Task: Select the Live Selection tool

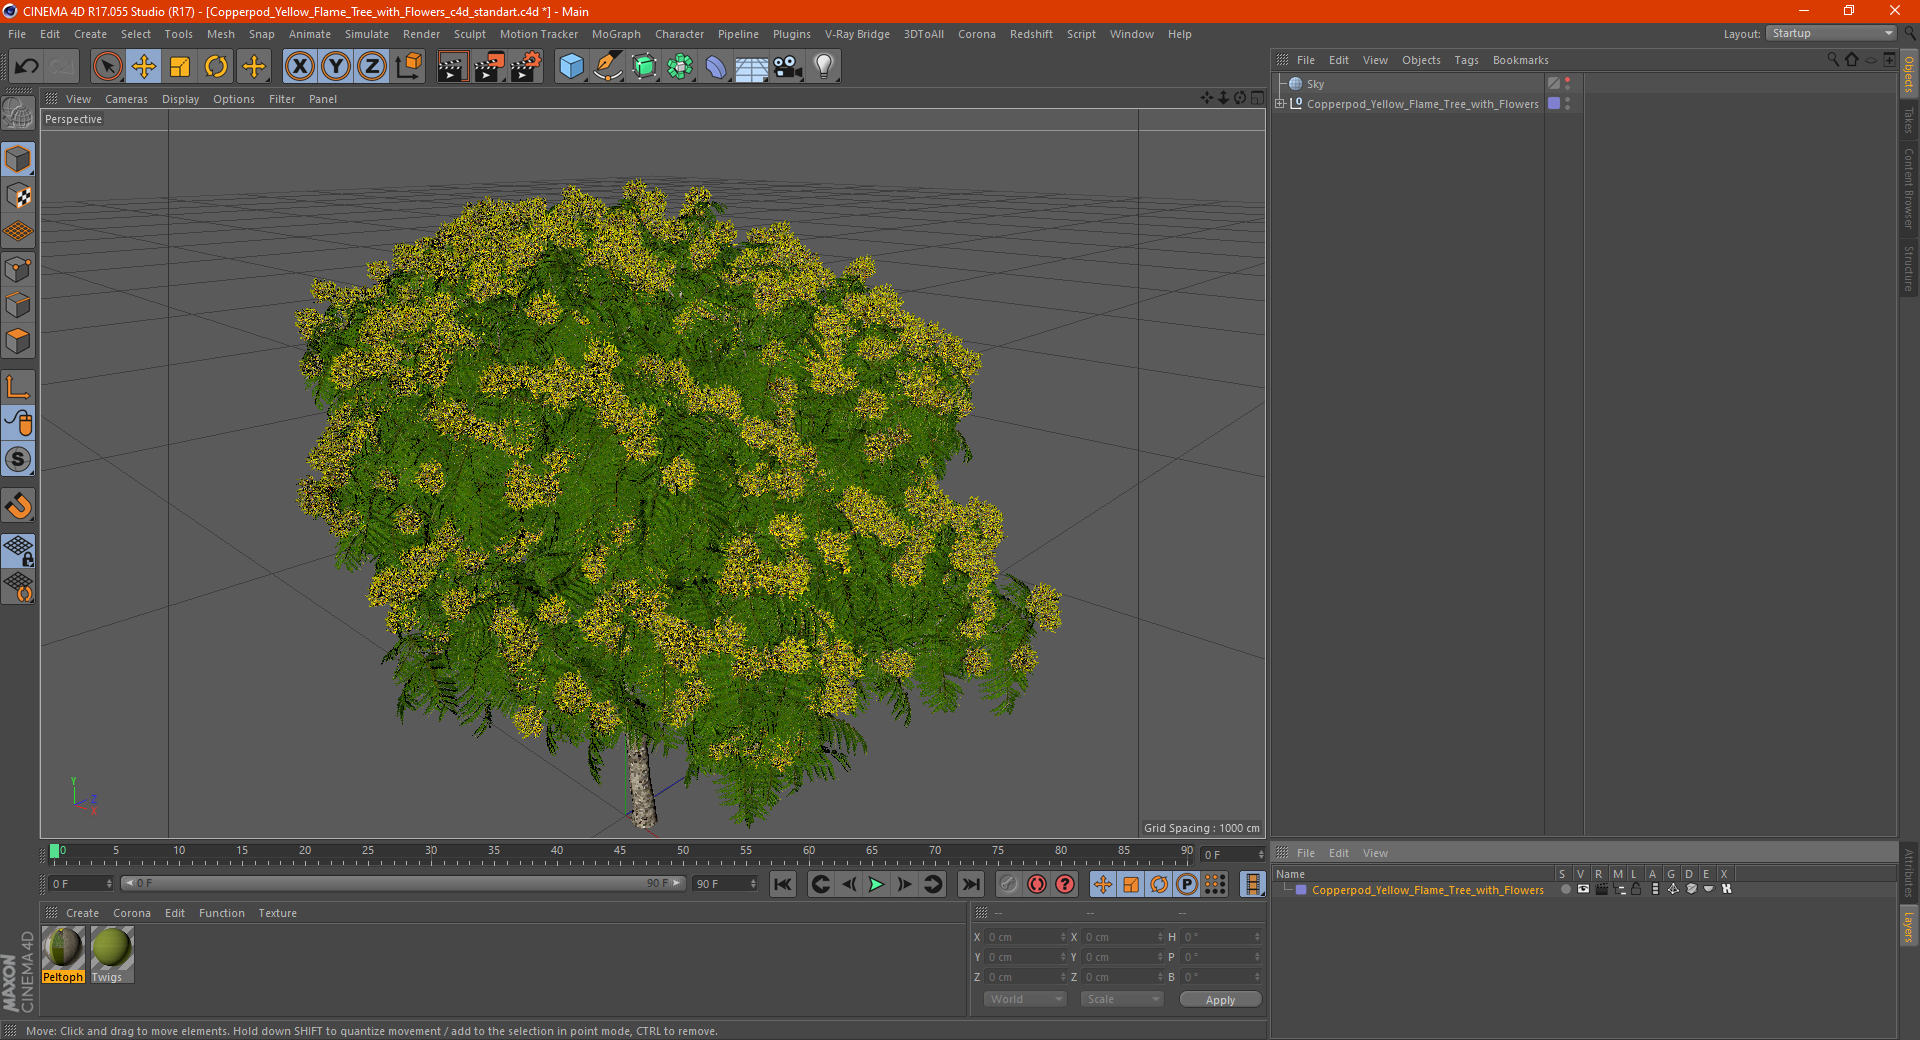Action: pos(107,67)
